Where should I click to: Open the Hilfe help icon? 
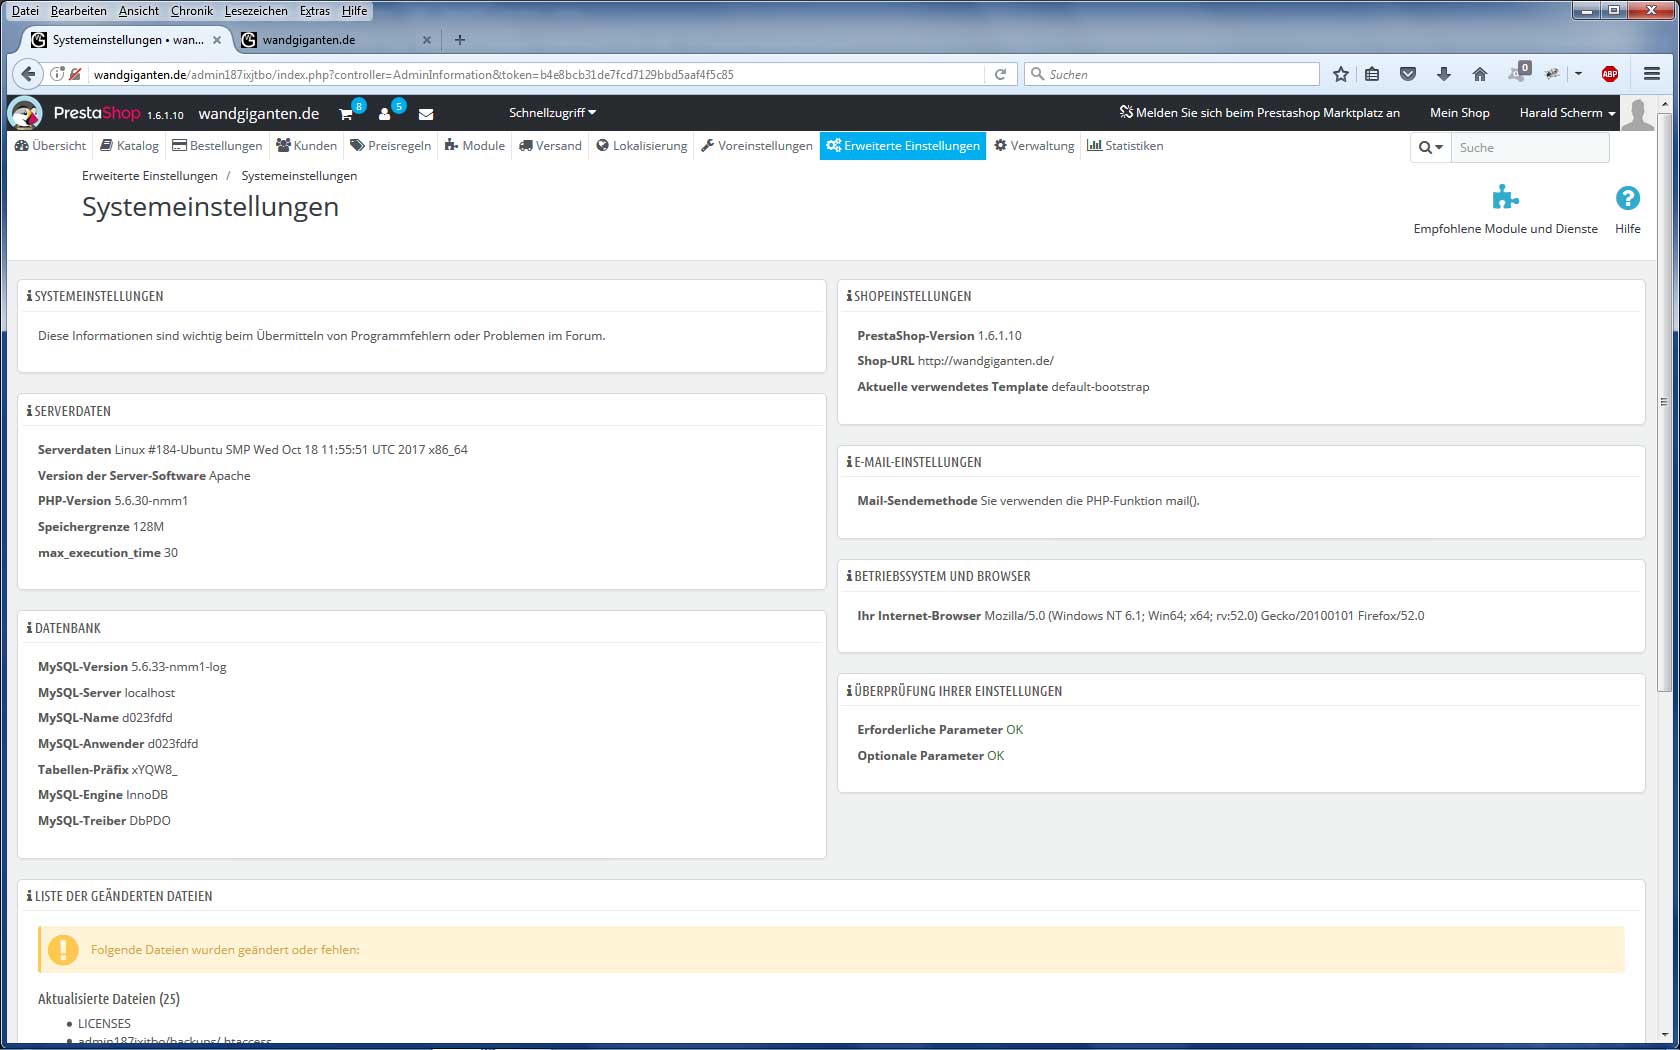point(1628,210)
